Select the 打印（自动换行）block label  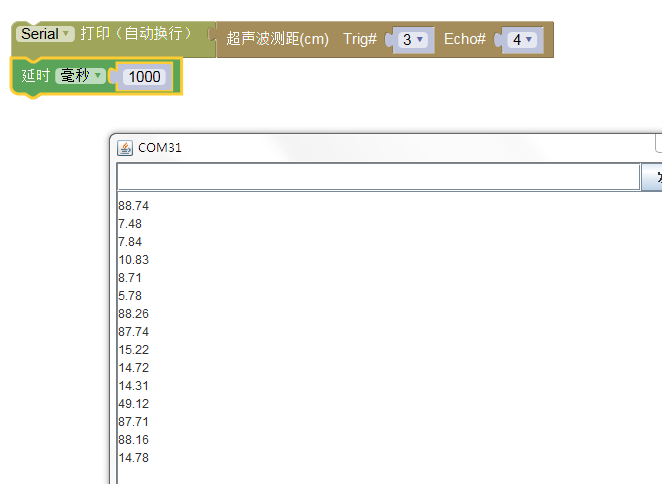[136, 33]
